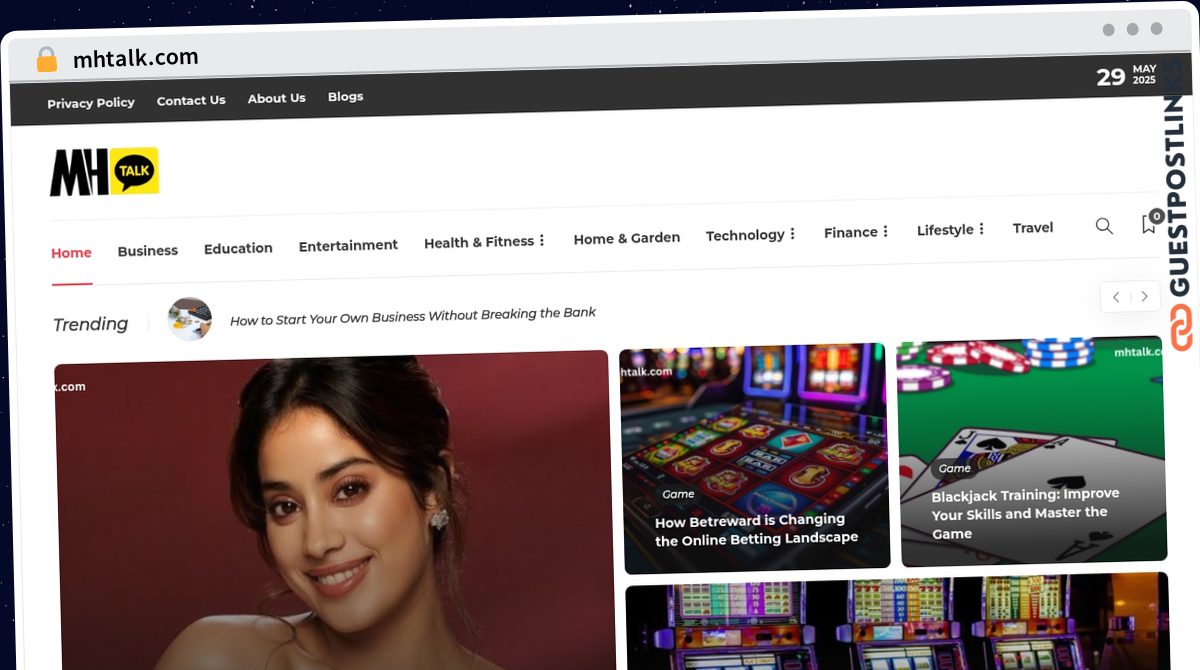Open the Travel category
The image size is (1200, 670).
1033,228
